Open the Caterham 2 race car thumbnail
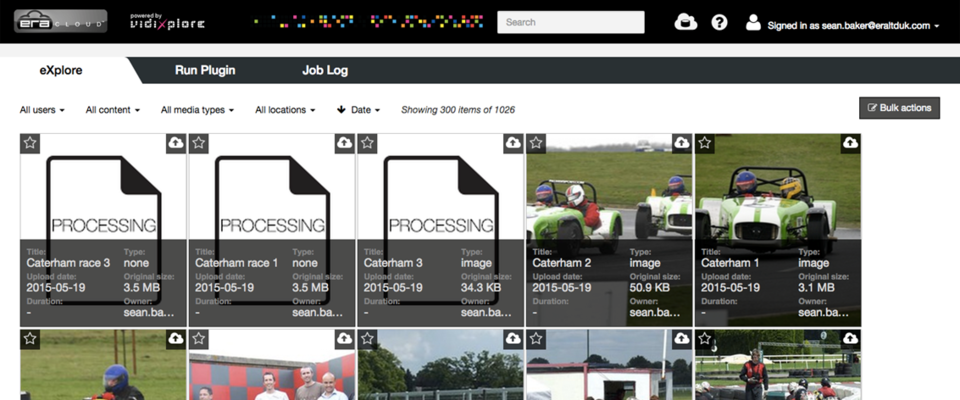Image resolution: width=960 pixels, height=400 pixels. pyautogui.click(x=609, y=230)
